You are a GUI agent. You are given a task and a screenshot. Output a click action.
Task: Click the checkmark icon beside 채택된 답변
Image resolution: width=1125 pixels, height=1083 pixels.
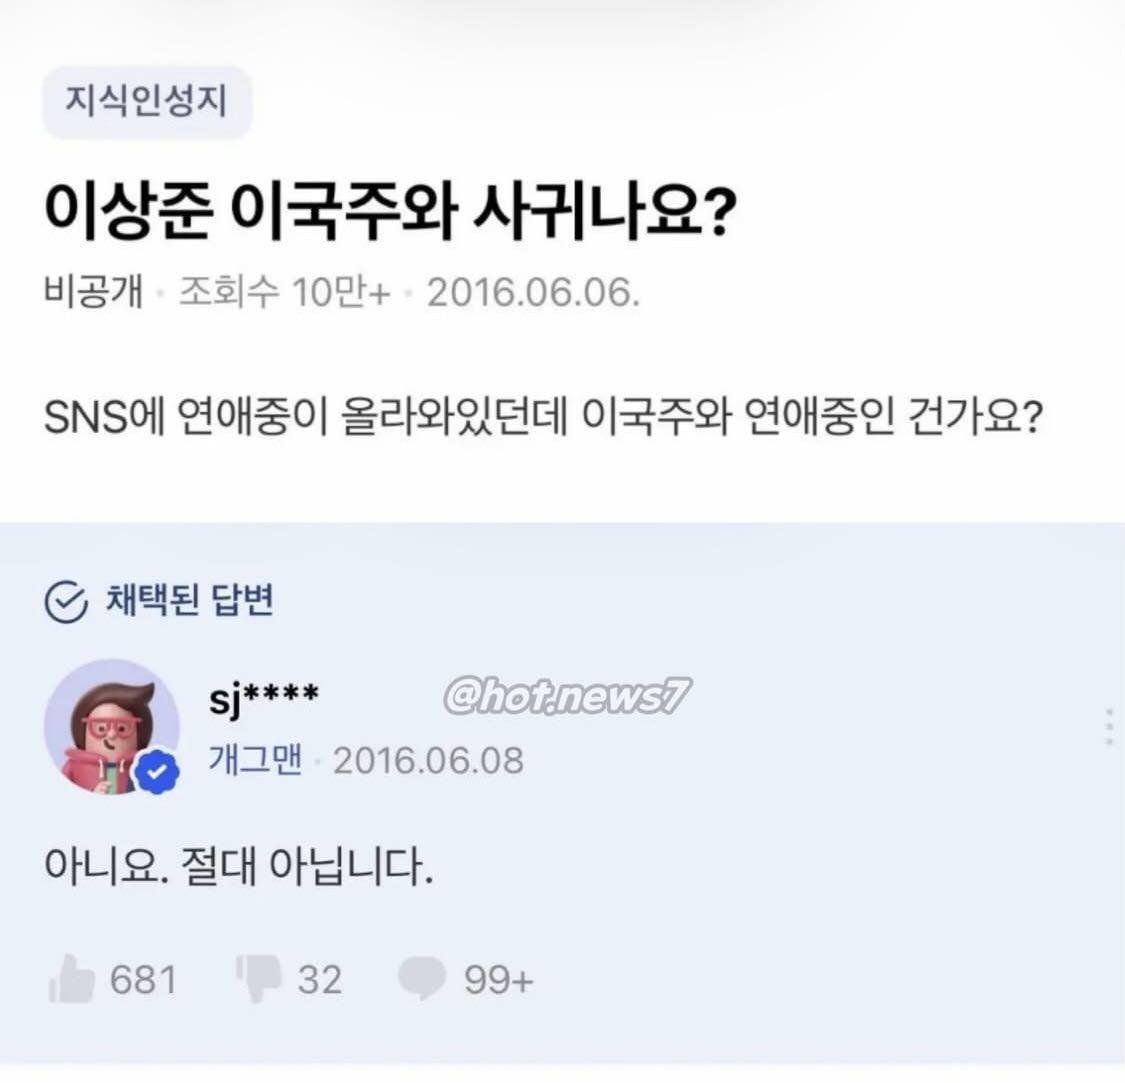coord(67,602)
